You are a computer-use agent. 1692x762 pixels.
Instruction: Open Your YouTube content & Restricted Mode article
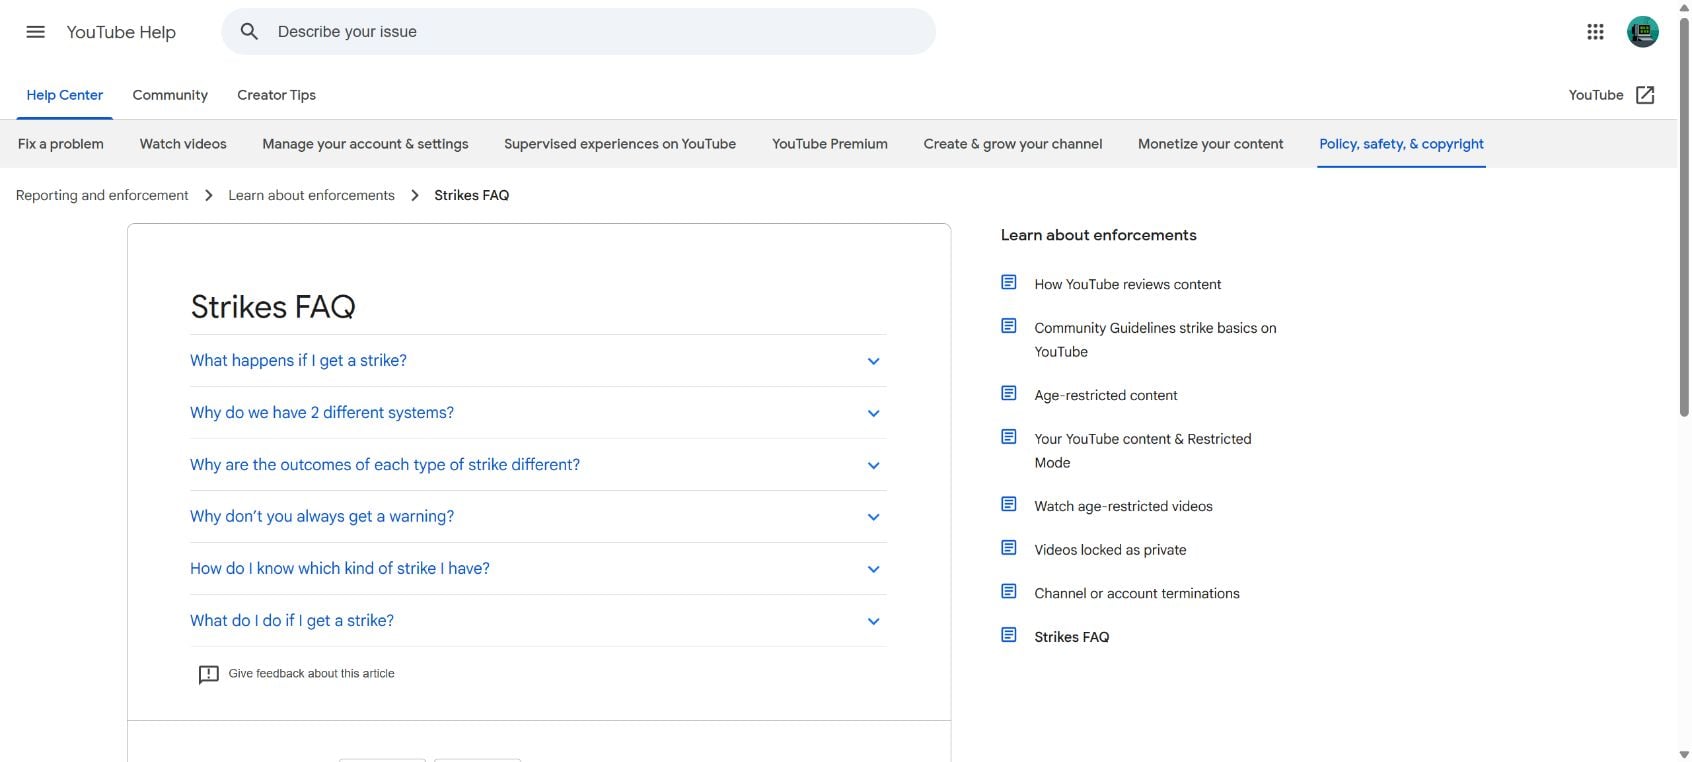[x=1142, y=450]
